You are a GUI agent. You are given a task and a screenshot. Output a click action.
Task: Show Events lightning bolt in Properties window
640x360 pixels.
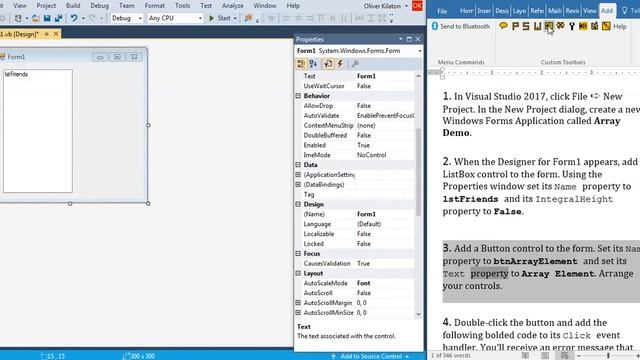click(340, 64)
